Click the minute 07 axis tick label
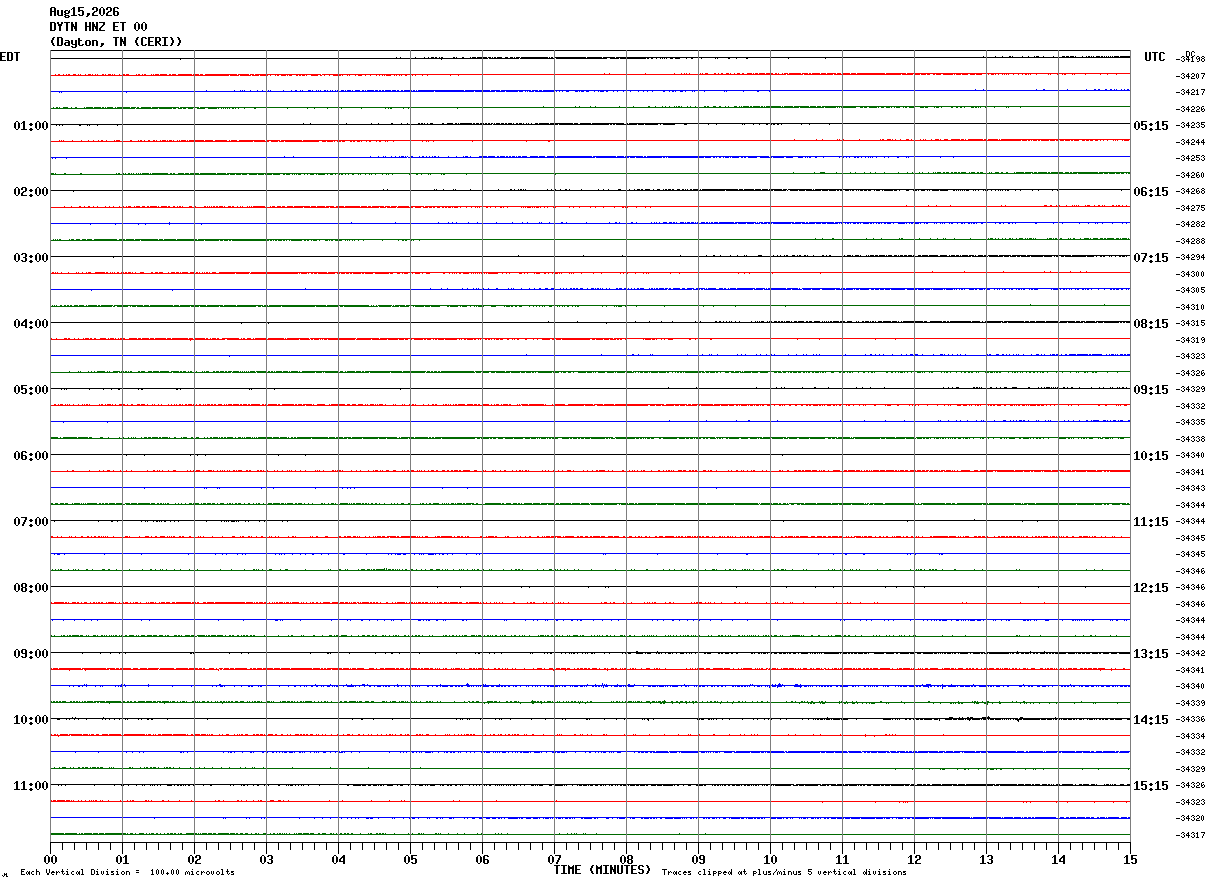Viewport: 1210px width, 886px height. click(x=554, y=859)
